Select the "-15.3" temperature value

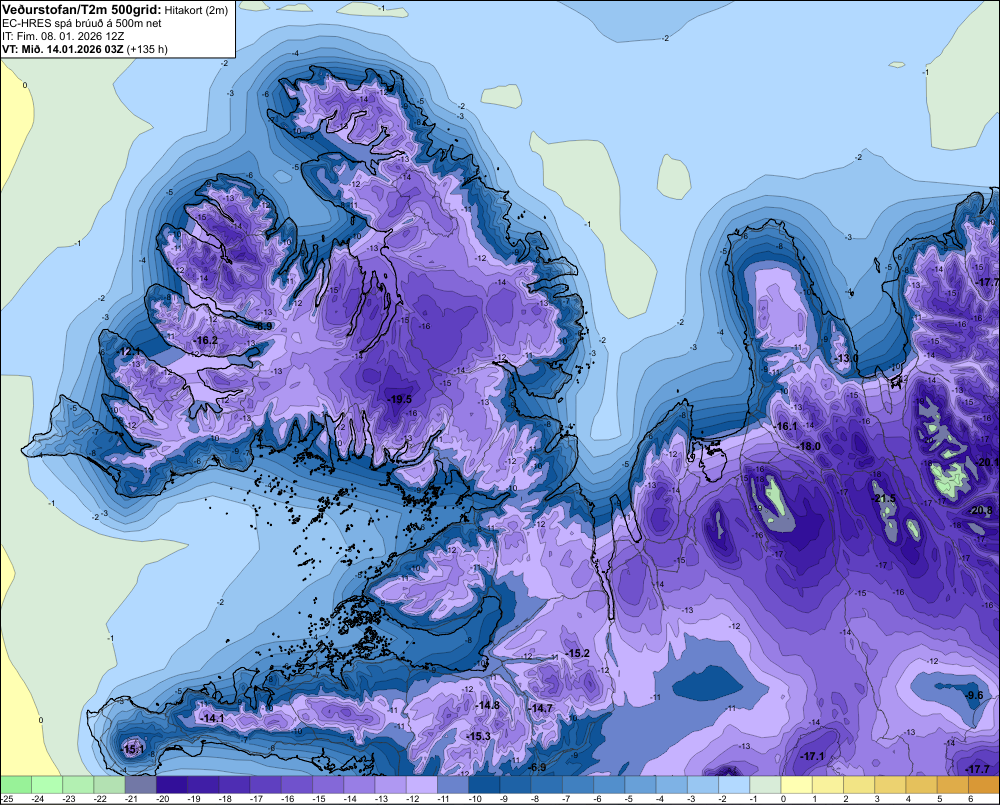coord(479,737)
